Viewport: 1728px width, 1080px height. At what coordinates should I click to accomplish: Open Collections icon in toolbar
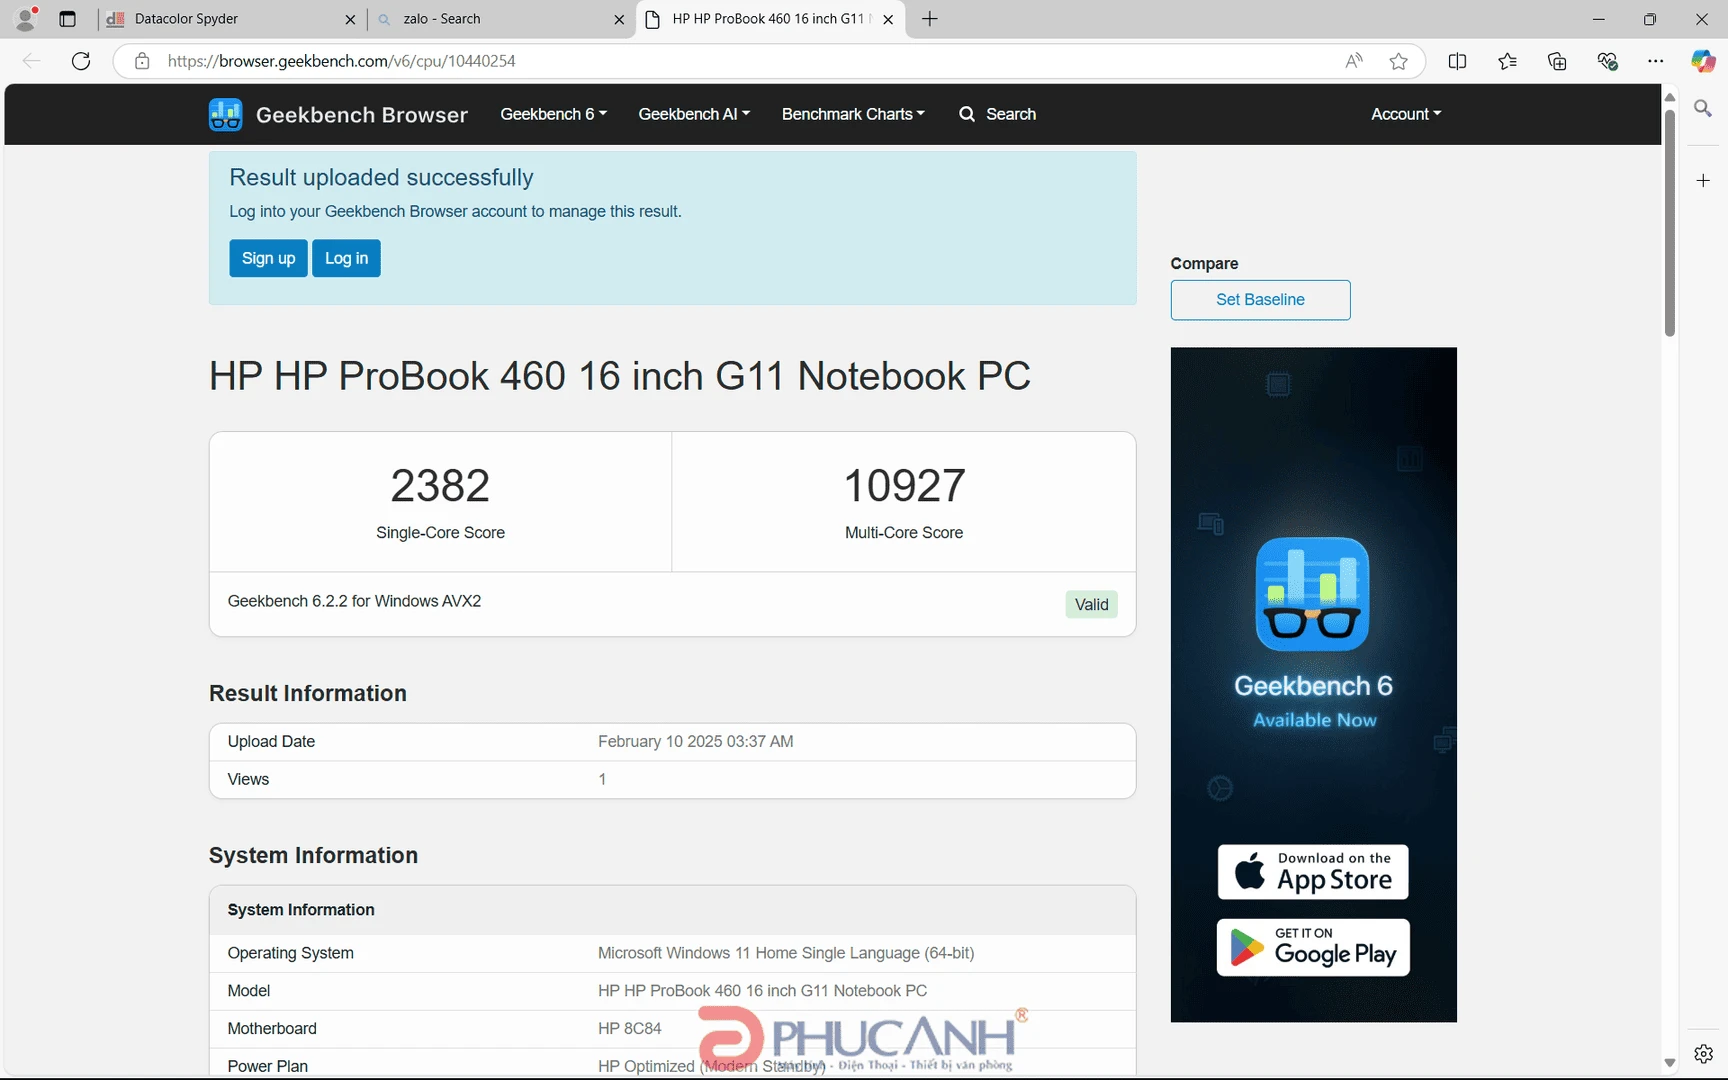pos(1557,61)
